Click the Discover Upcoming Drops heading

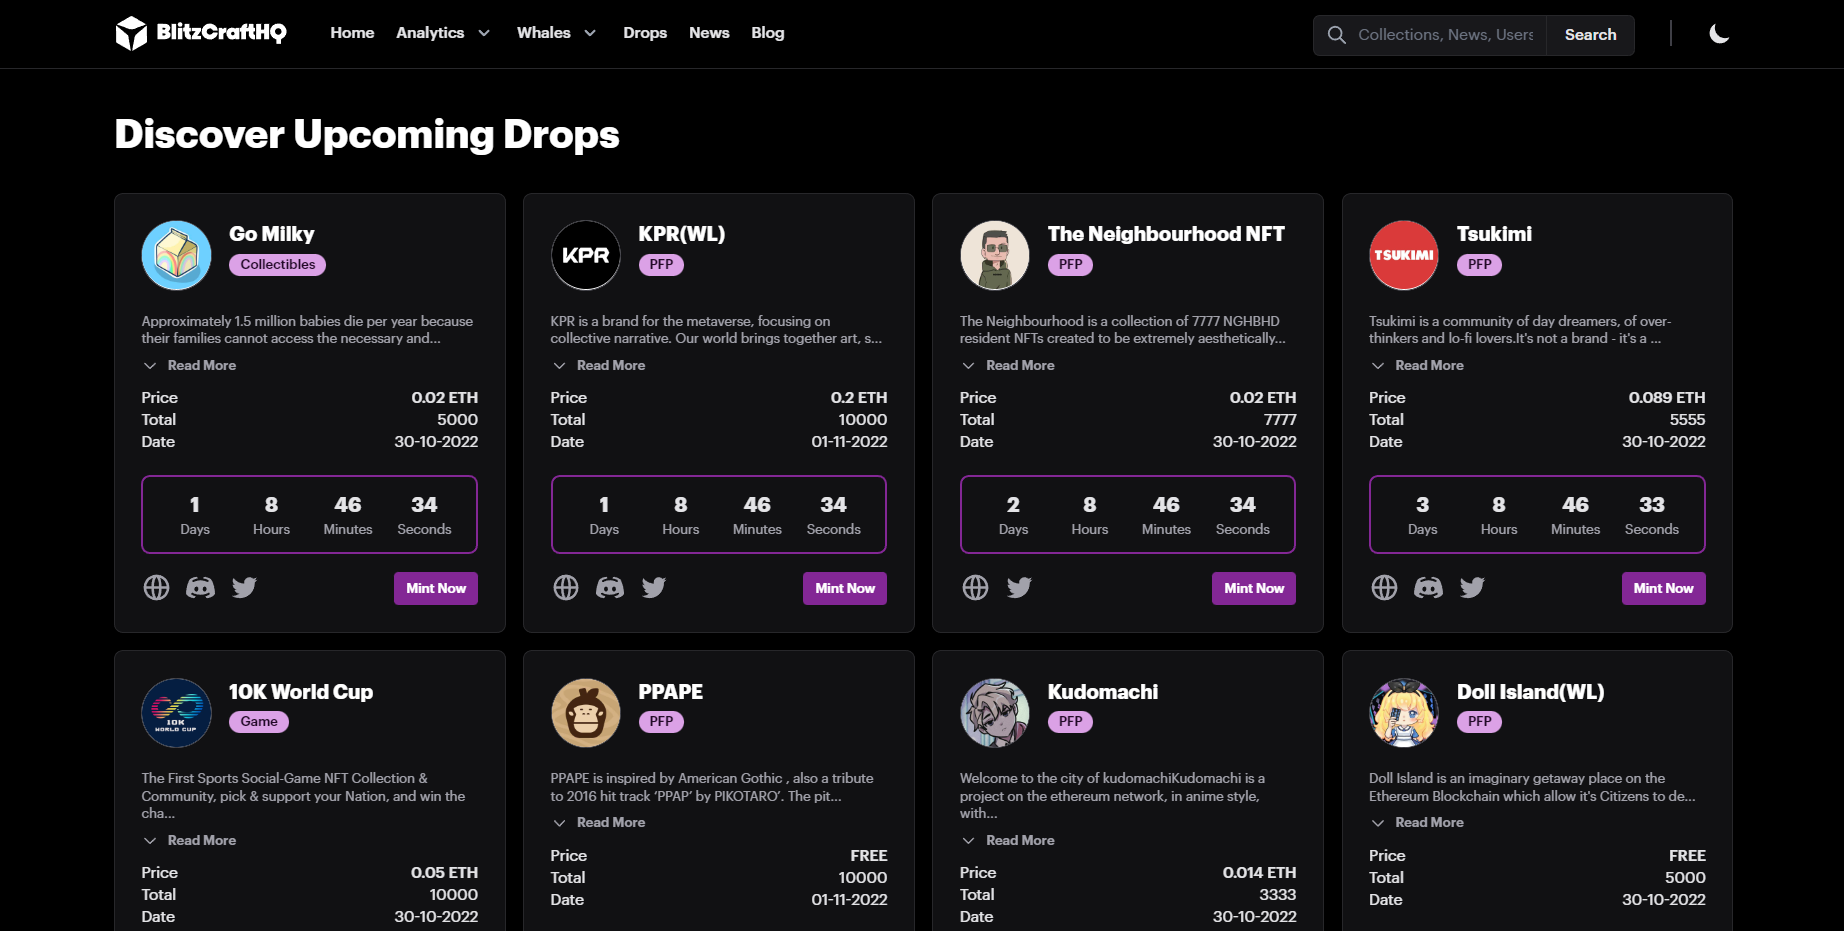click(x=367, y=135)
